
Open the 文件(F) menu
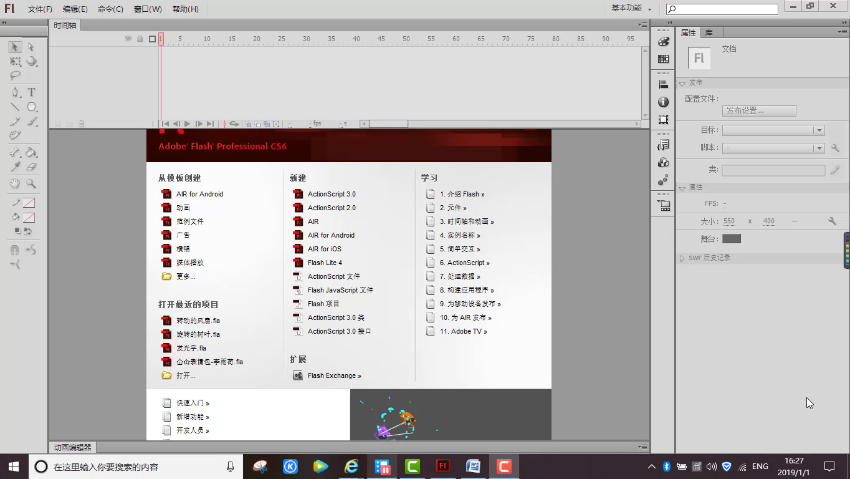tap(40, 9)
